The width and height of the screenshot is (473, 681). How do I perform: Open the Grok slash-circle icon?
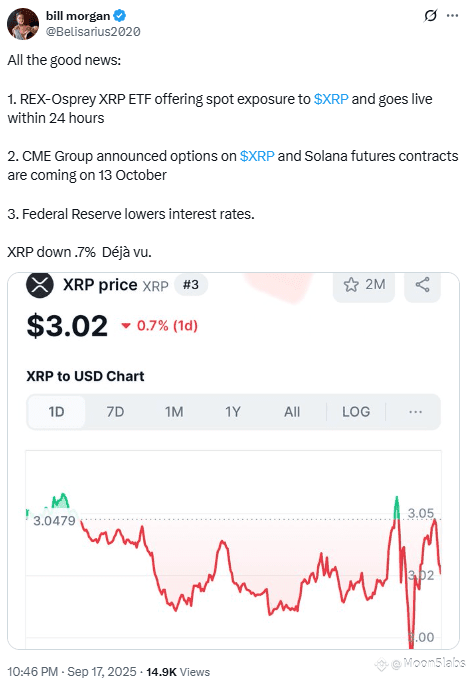(x=430, y=16)
